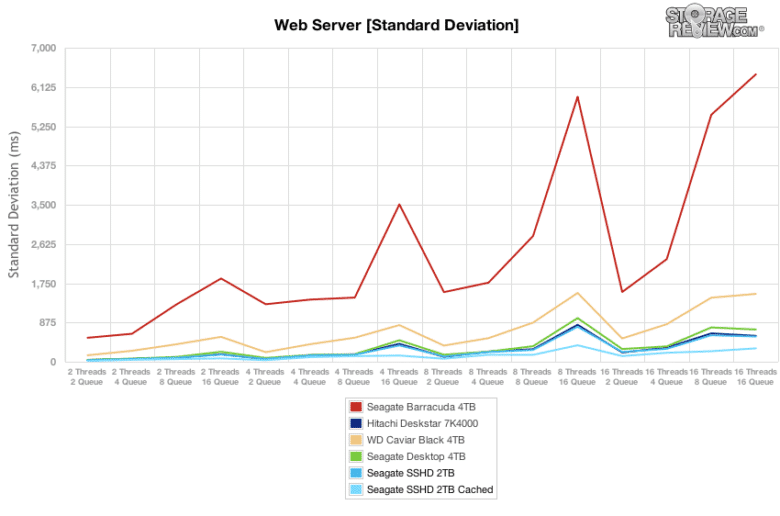Click the Seagate Desktop 4TB green legend swatch
Viewport: 780px width, 516px height.
(356, 456)
